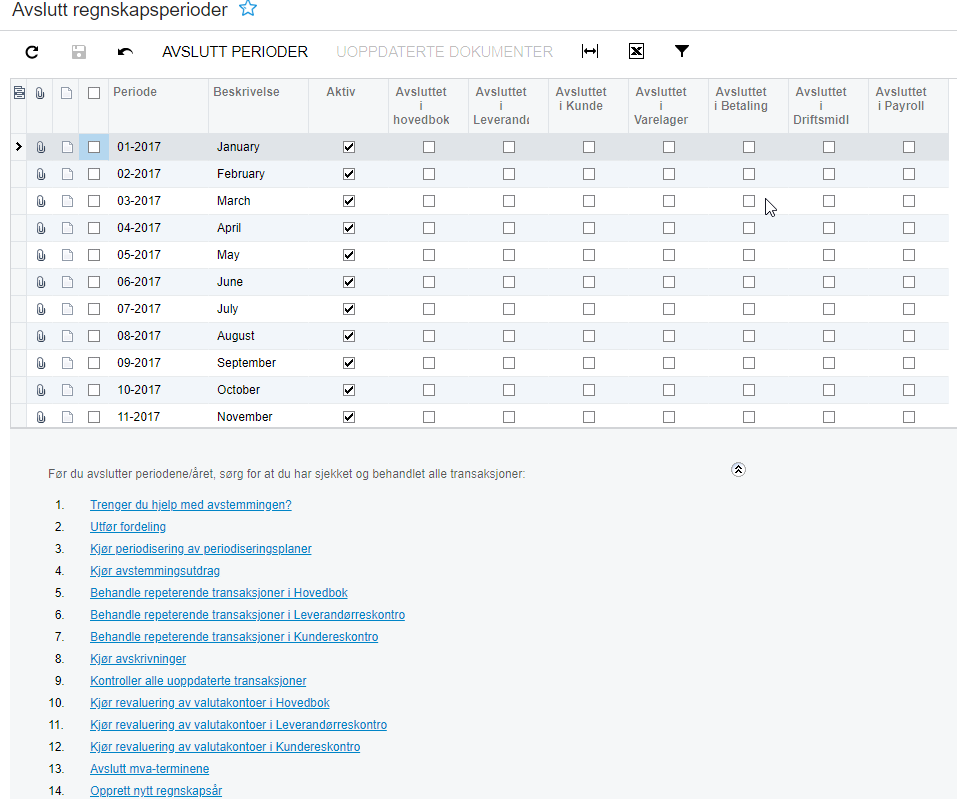The image size is (957, 799).
Task: Open attachments for the 09-2017 row
Action: click(41, 363)
